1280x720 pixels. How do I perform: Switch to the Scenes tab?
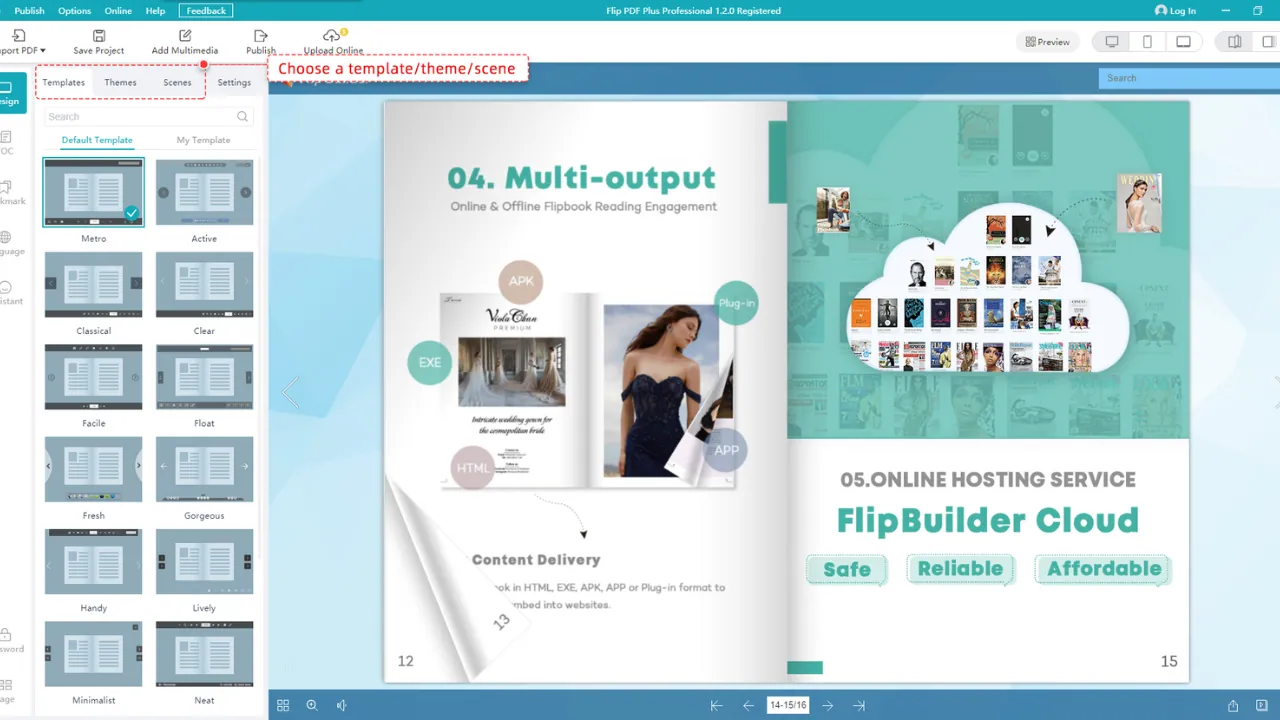[177, 82]
